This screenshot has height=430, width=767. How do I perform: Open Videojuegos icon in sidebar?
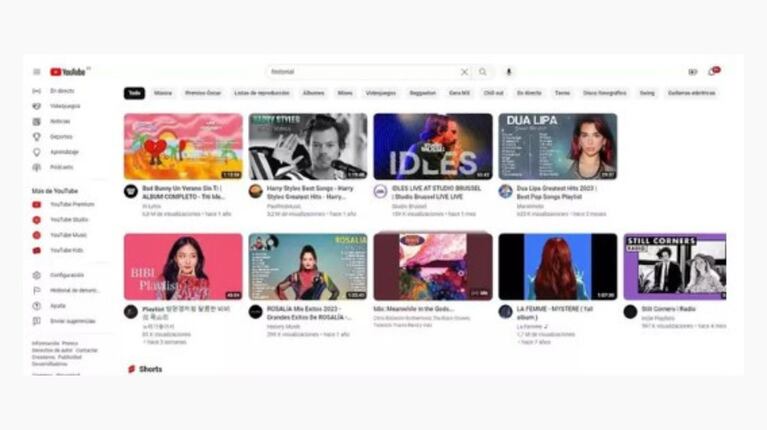click(37, 106)
